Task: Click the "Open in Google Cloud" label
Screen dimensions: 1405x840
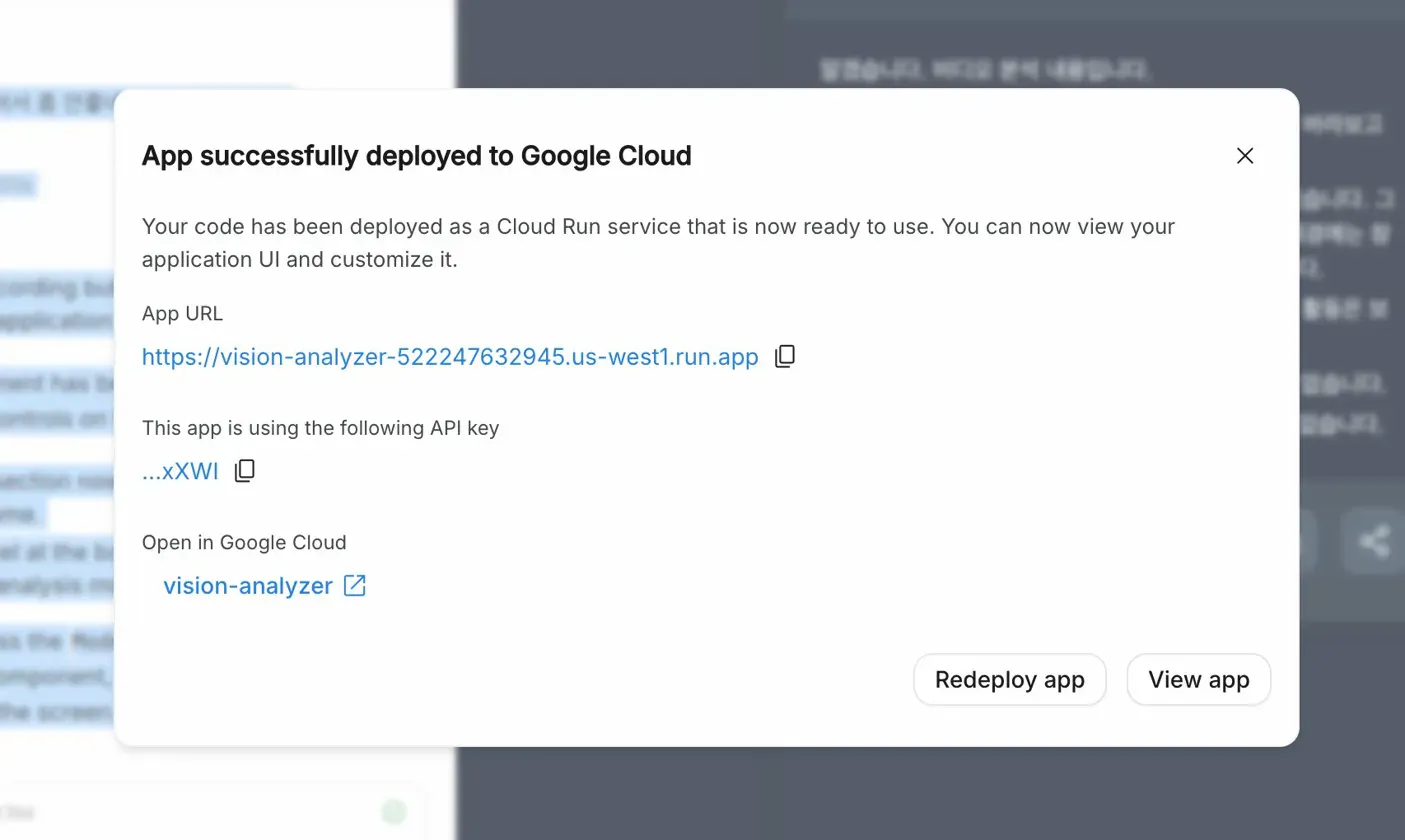Action: pos(244,543)
